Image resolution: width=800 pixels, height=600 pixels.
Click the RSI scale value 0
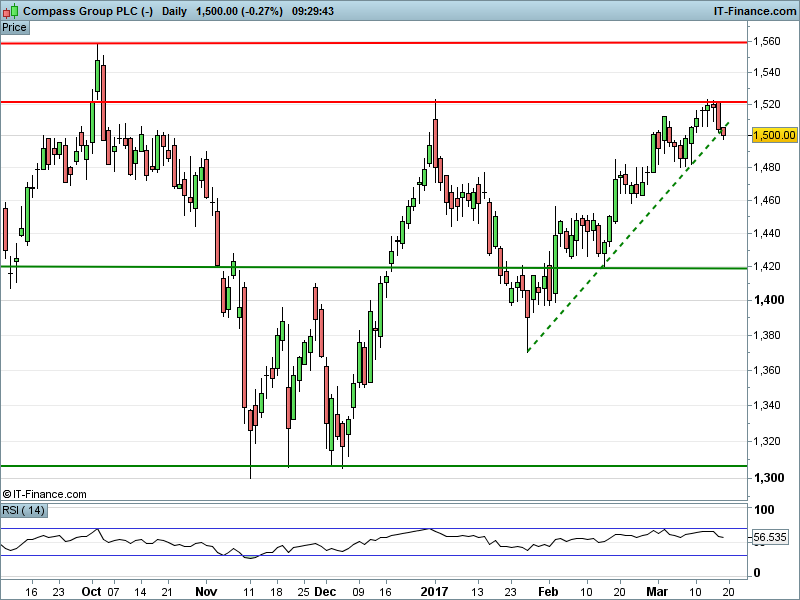[757, 573]
